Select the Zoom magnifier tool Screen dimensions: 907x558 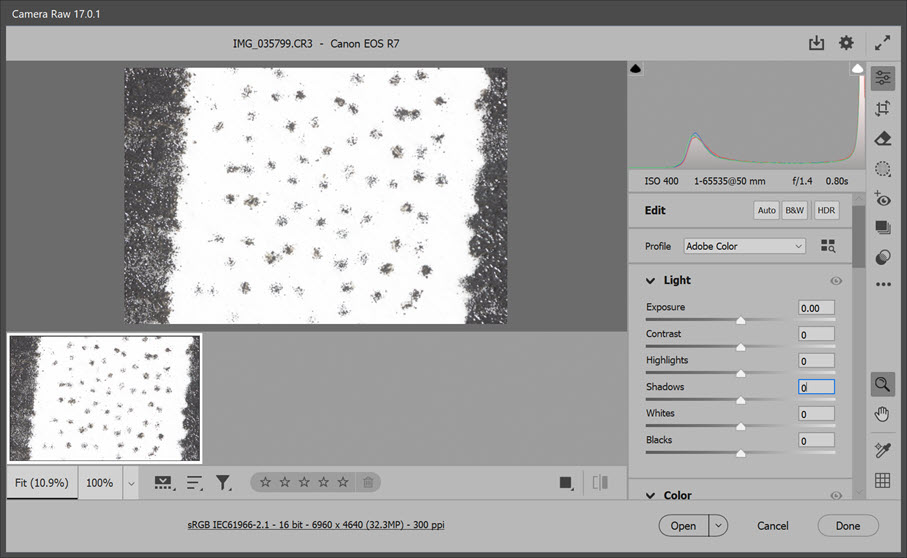(x=883, y=384)
